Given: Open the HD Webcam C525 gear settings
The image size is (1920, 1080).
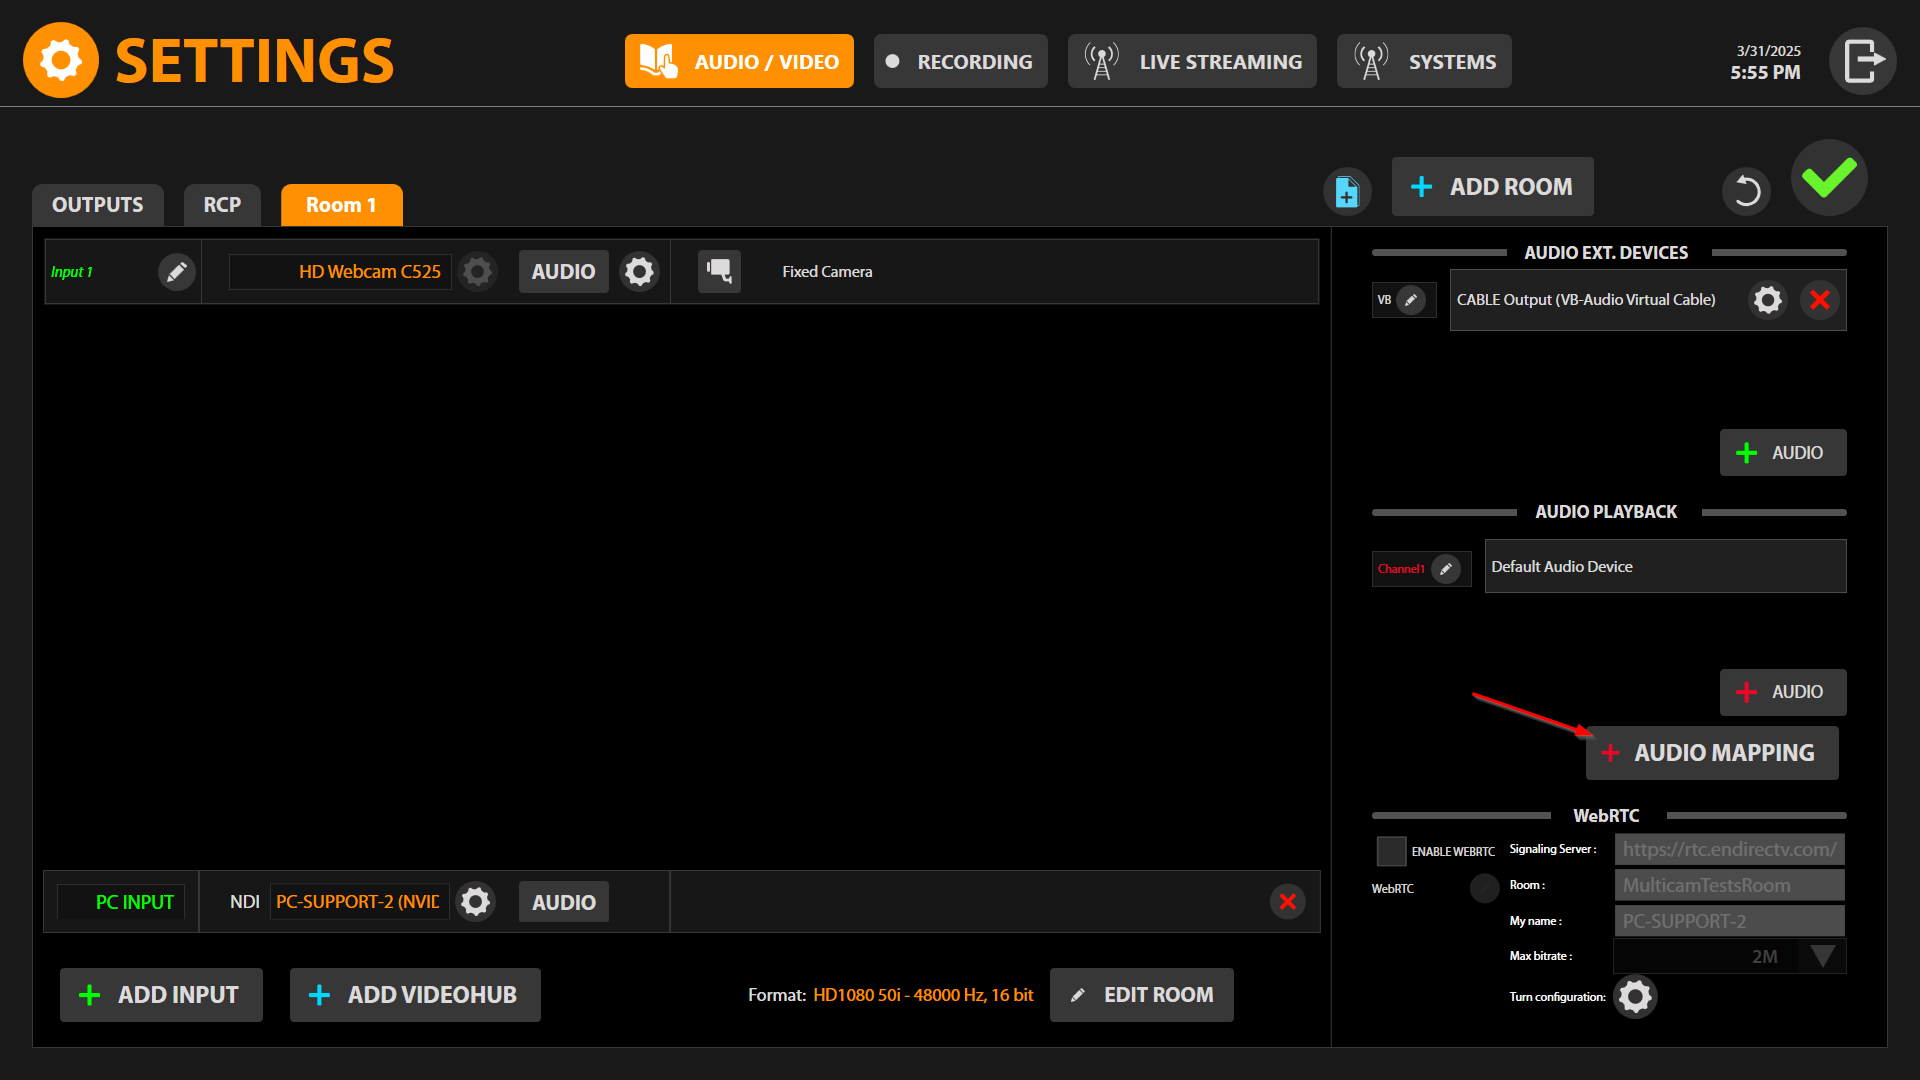Looking at the screenshot, I should click(478, 272).
